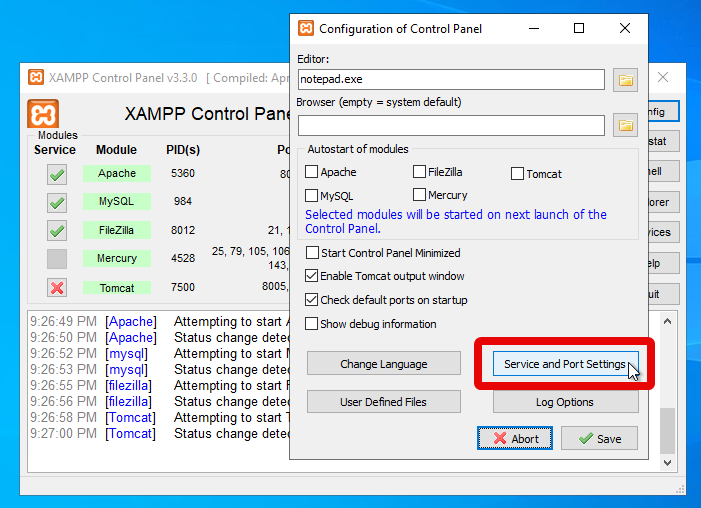Enable Mercury autostart checkbox
Viewport: 701px width, 508px height.
click(419, 195)
